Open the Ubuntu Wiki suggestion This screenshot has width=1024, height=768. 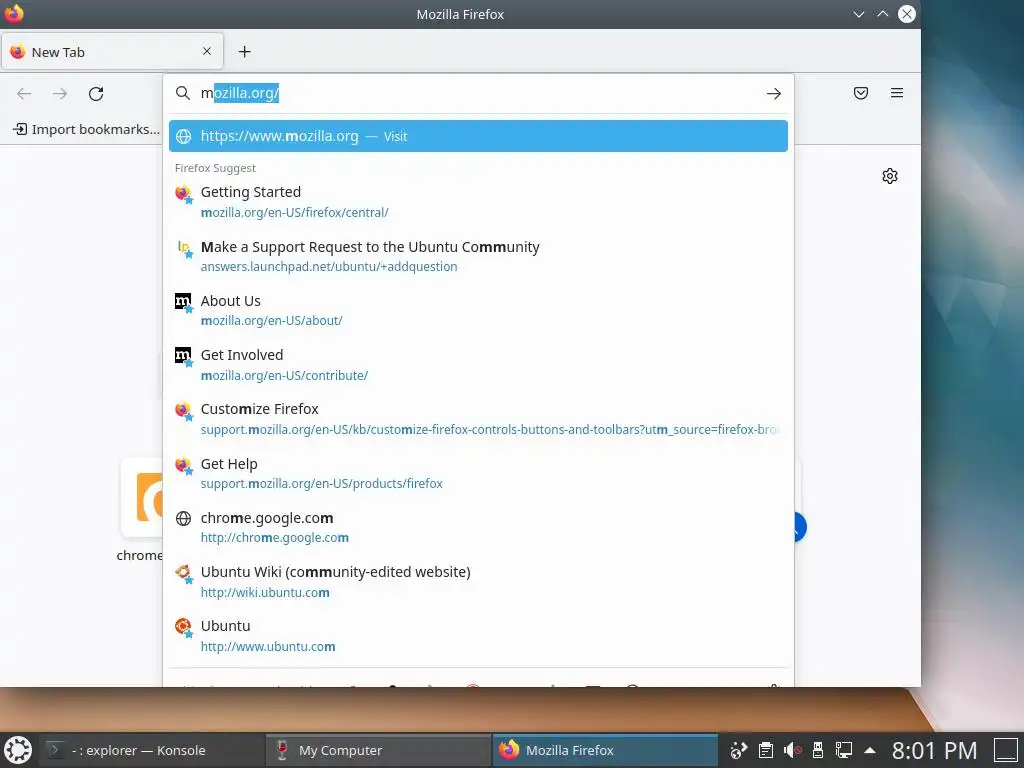coord(478,581)
